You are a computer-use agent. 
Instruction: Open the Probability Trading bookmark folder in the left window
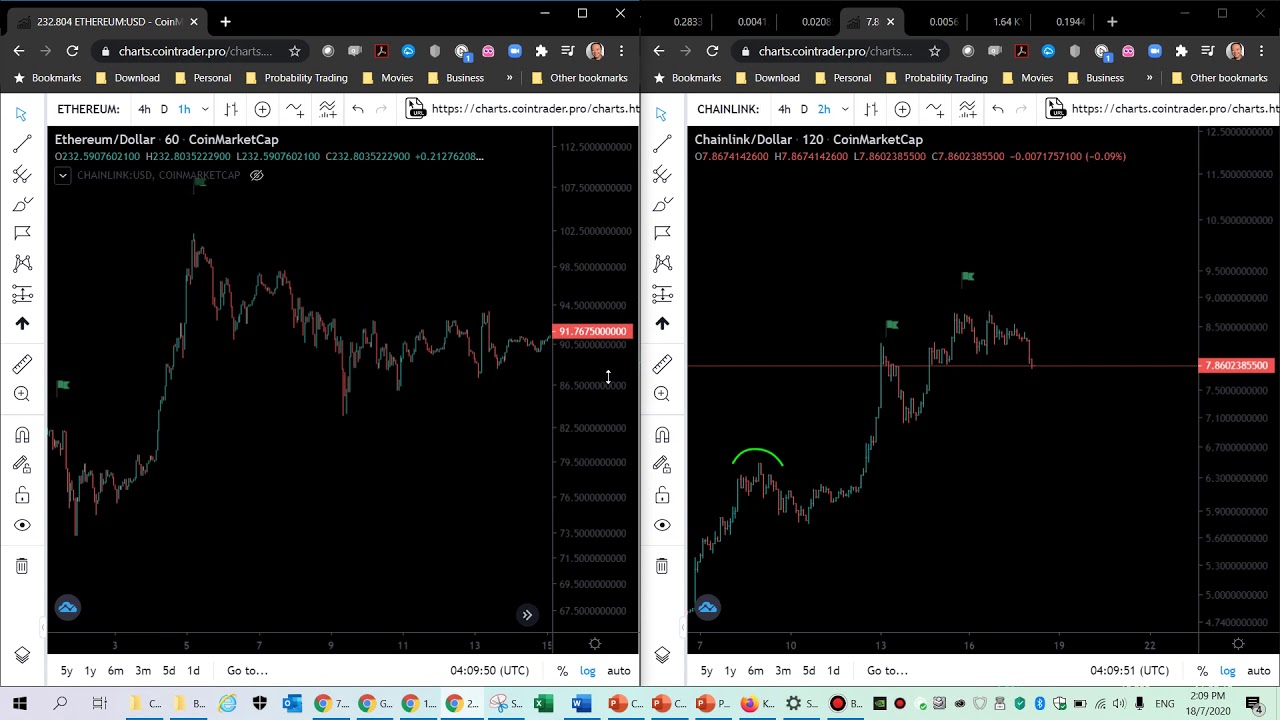pyautogui.click(x=296, y=78)
